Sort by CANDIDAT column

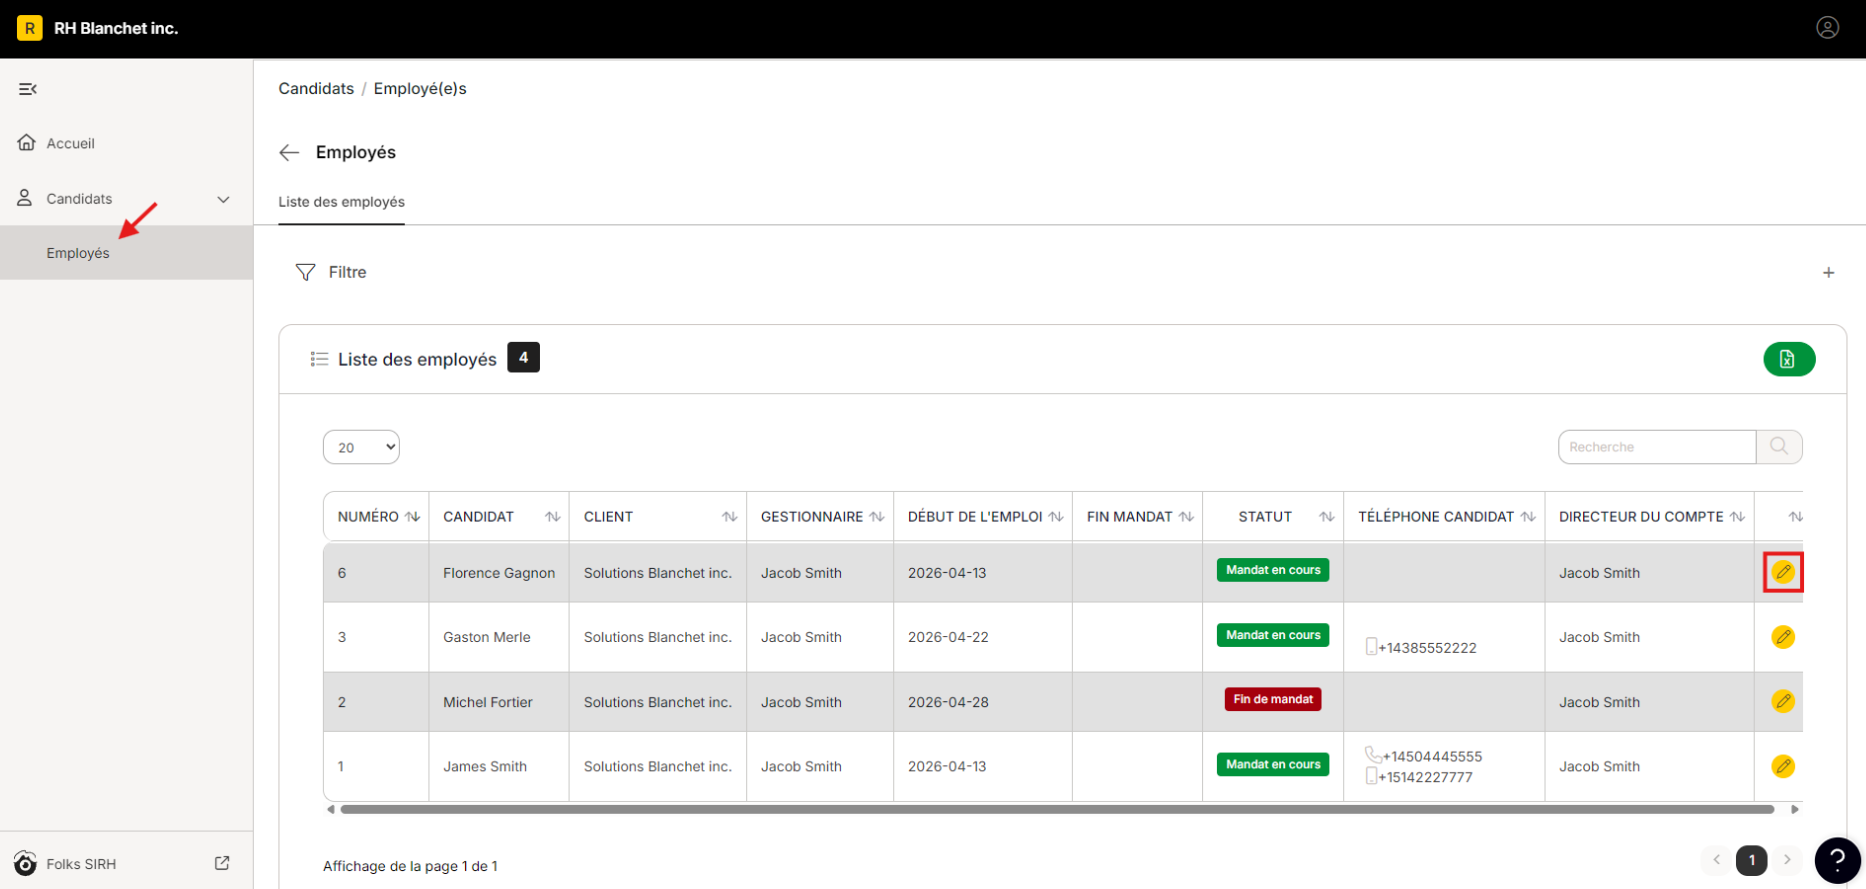coord(552,517)
